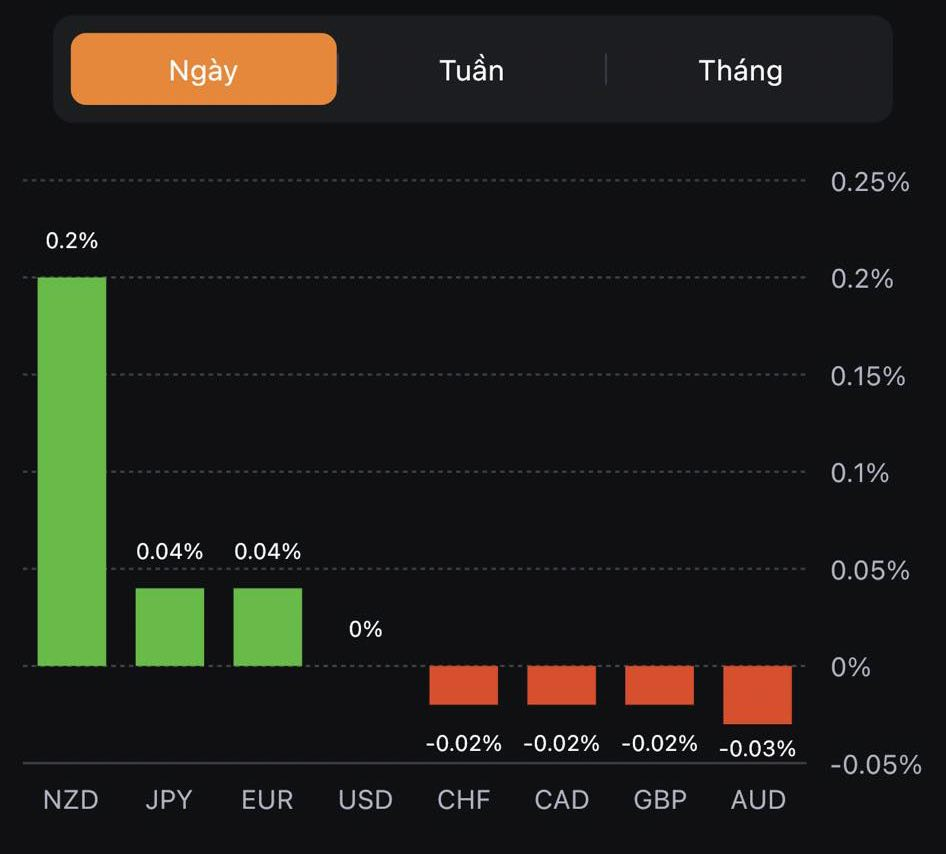The image size is (946, 854).
Task: Tap the GBP currency label
Action: coord(660,800)
